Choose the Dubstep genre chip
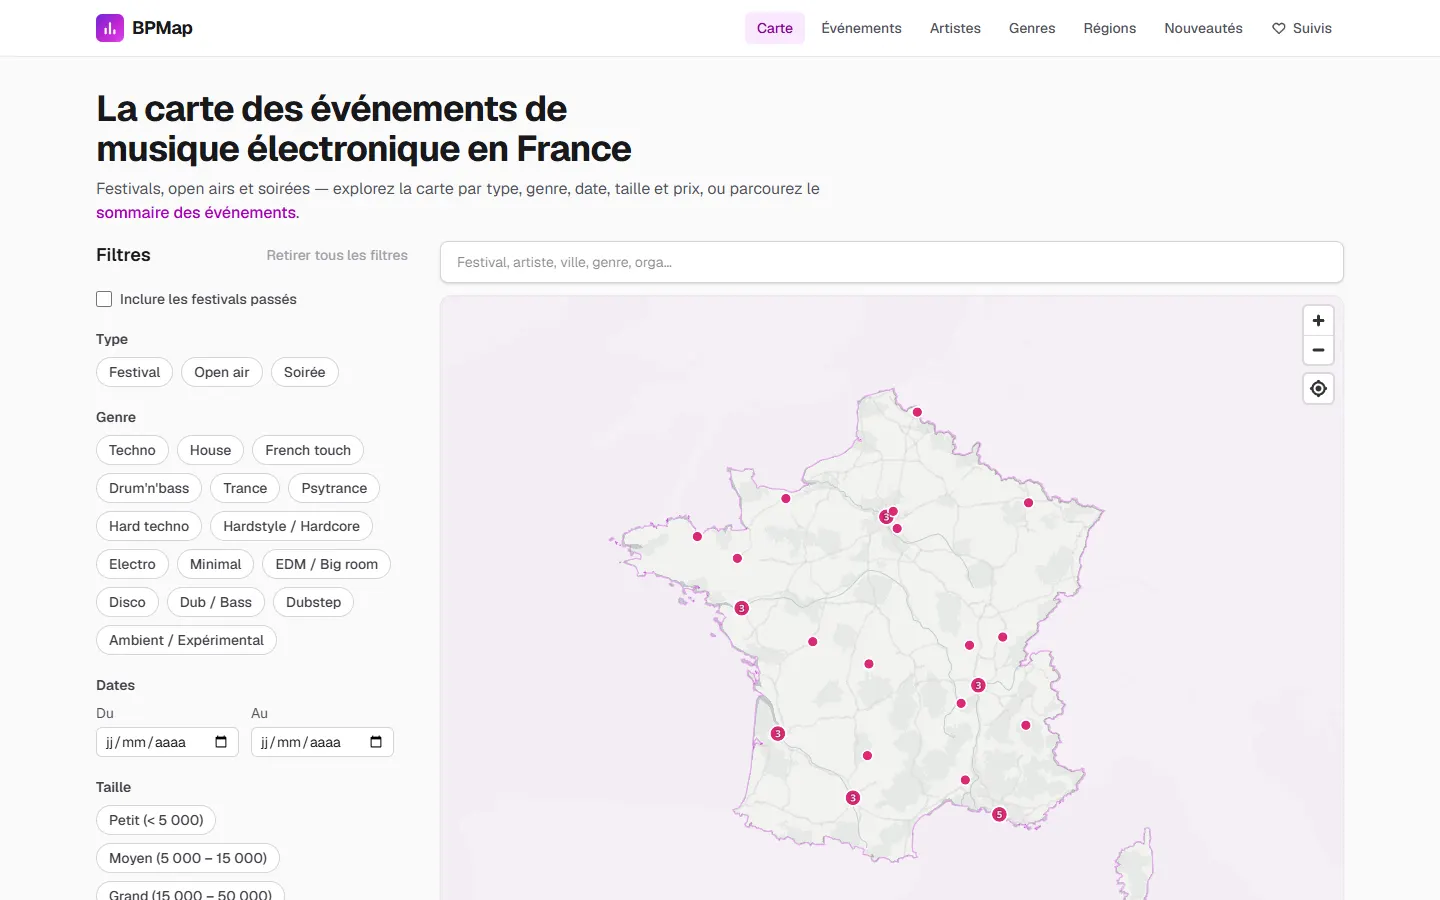 [313, 602]
